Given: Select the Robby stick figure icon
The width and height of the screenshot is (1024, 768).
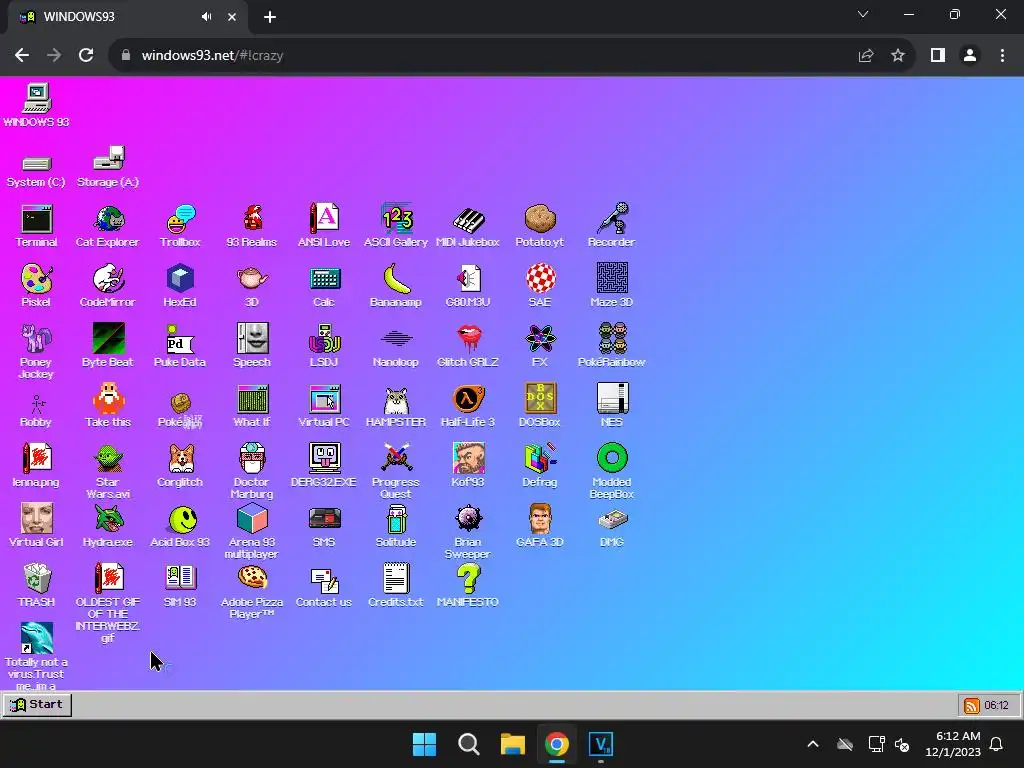Looking at the screenshot, I should pyautogui.click(x=37, y=410).
